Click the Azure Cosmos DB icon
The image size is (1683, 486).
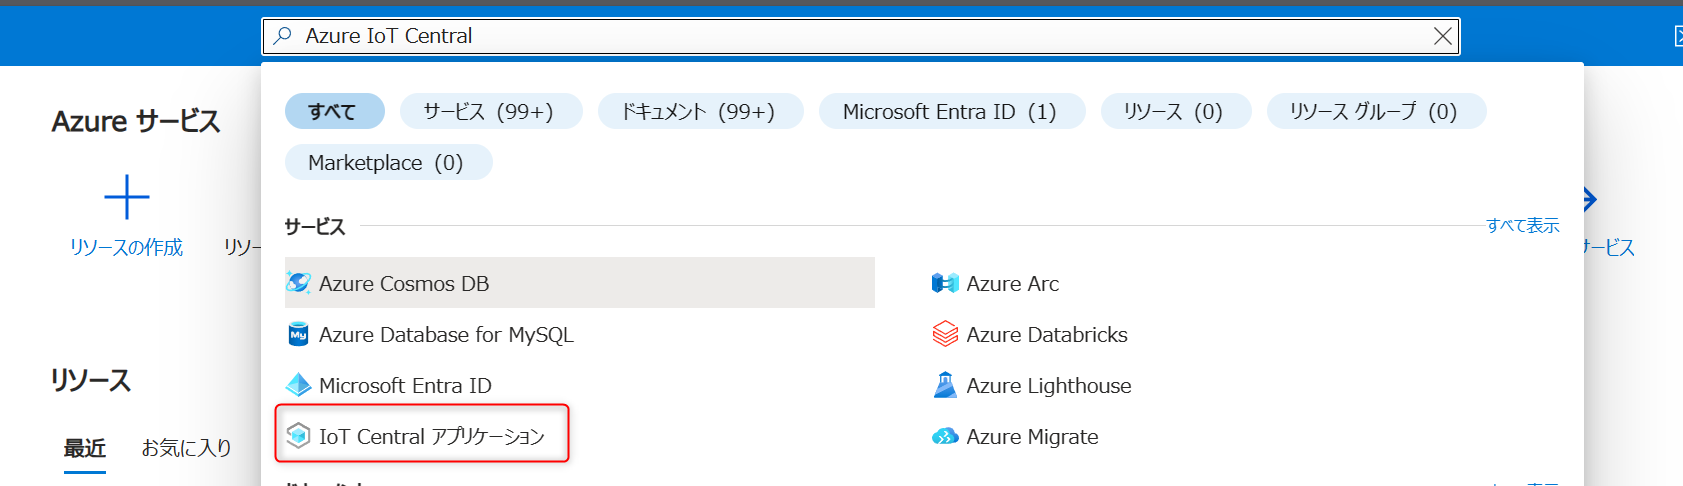pos(298,283)
